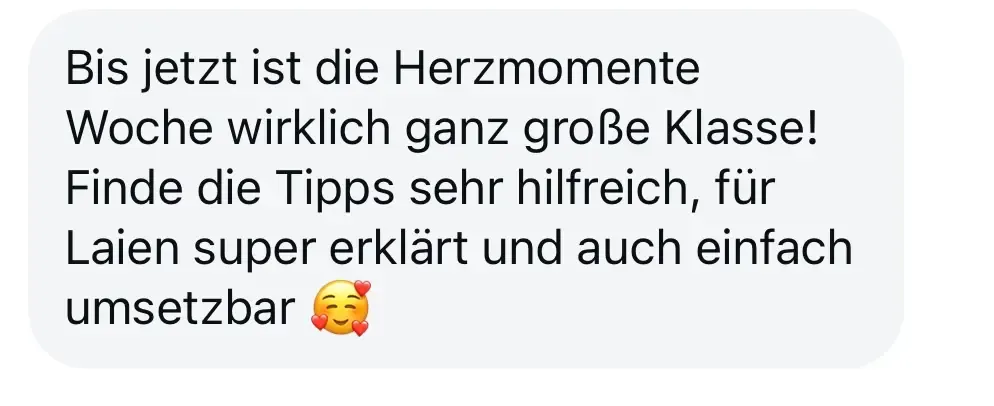Select the word "wirklich" in line two
The width and height of the screenshot is (994, 406).
[x=309, y=128]
